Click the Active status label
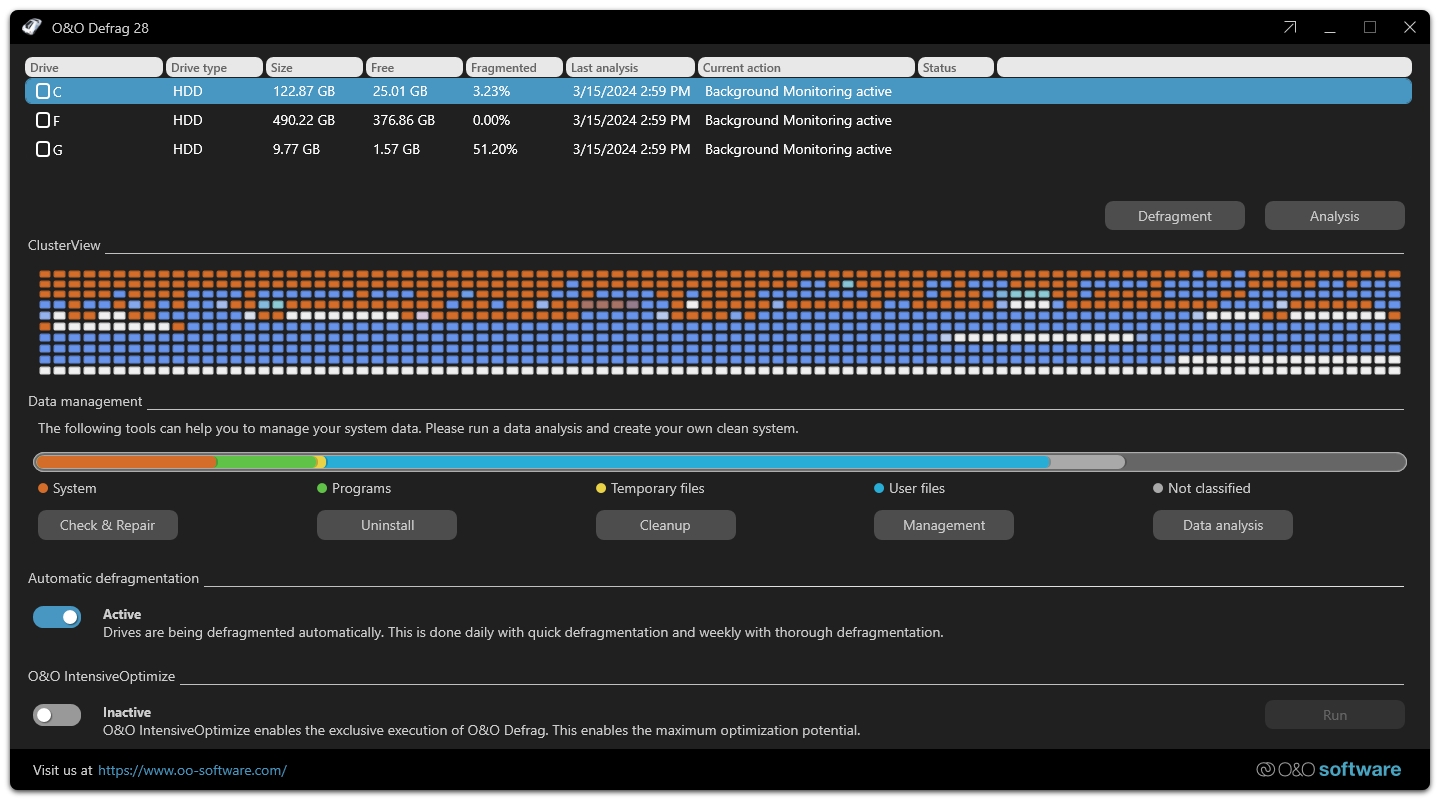Screen dimensions: 1440x800 pos(122,614)
